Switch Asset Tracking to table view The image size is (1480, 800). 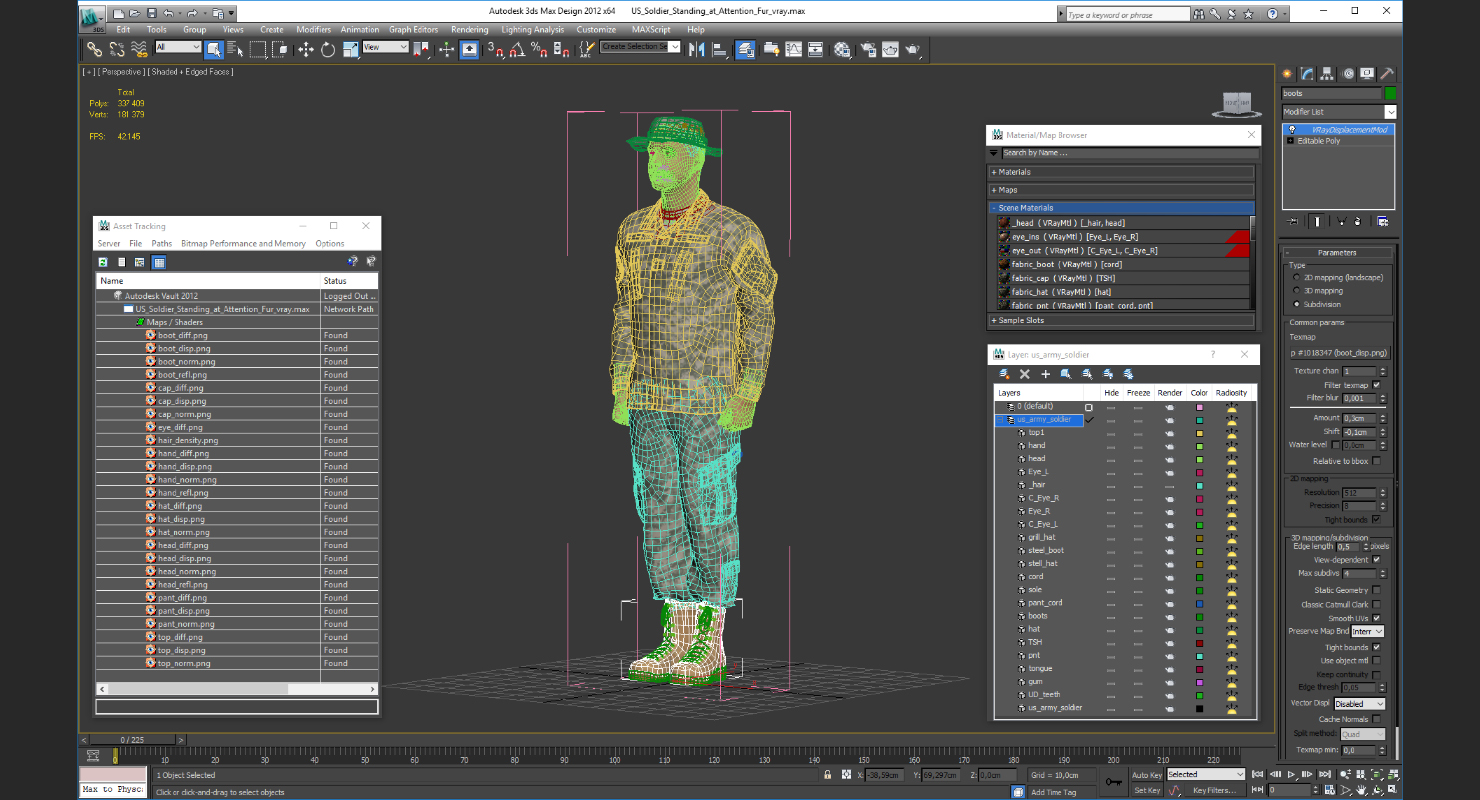pos(159,262)
